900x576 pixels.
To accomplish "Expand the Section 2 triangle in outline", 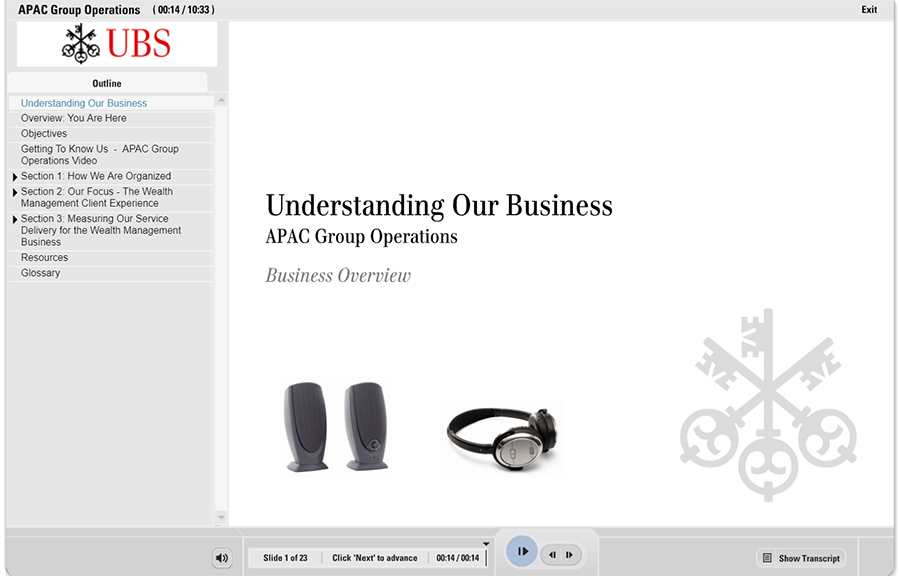I will click(15, 192).
